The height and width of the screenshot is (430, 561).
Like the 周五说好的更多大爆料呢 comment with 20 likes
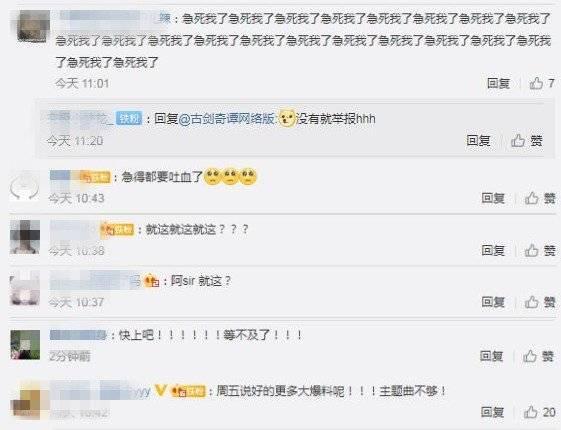coord(540,412)
